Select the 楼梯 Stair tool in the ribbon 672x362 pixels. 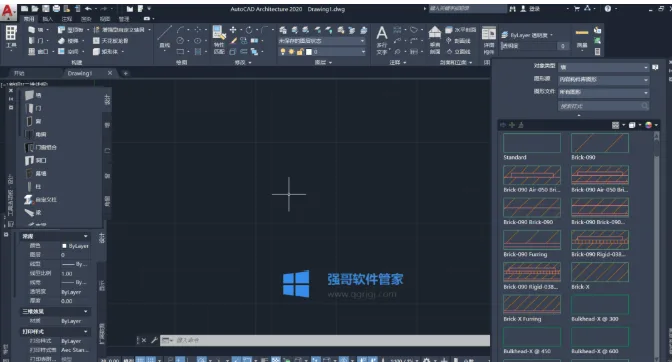tap(69, 41)
